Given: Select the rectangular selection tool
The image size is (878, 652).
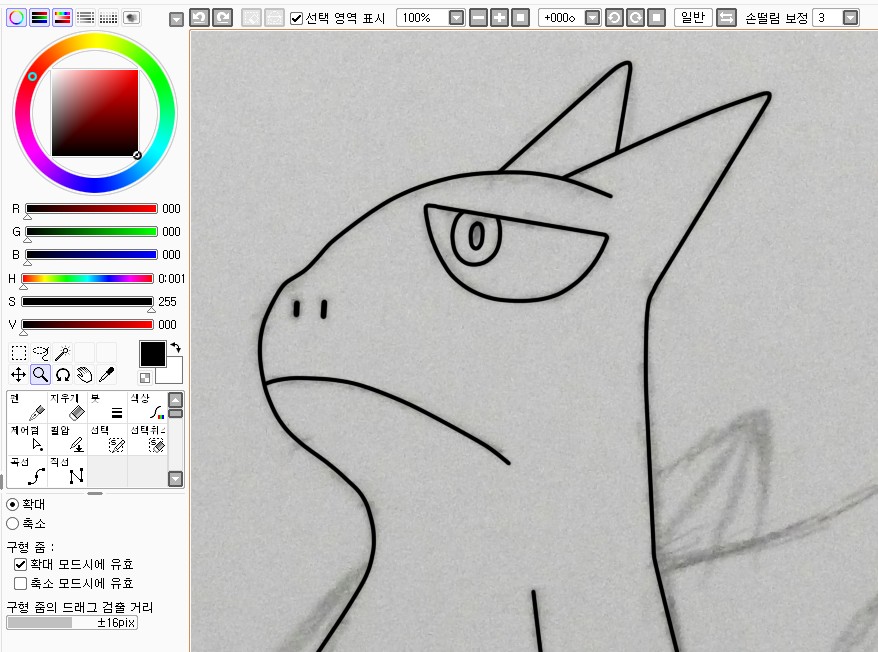Looking at the screenshot, I should click(18, 353).
